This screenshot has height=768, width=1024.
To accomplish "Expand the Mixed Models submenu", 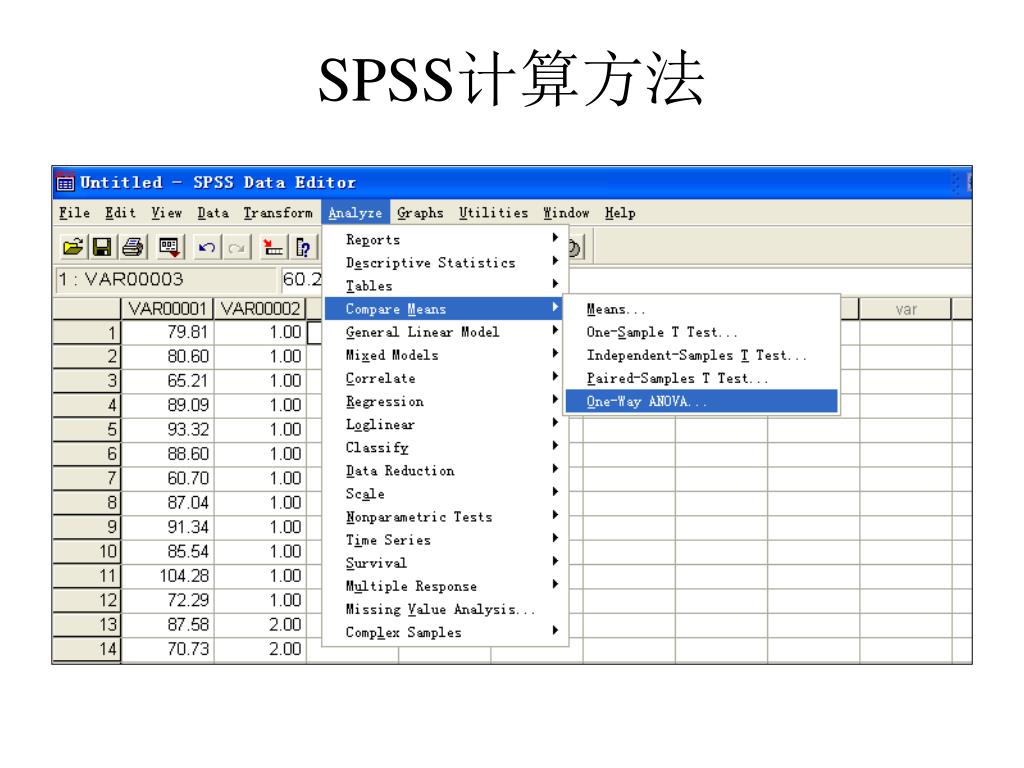I will tap(446, 355).
